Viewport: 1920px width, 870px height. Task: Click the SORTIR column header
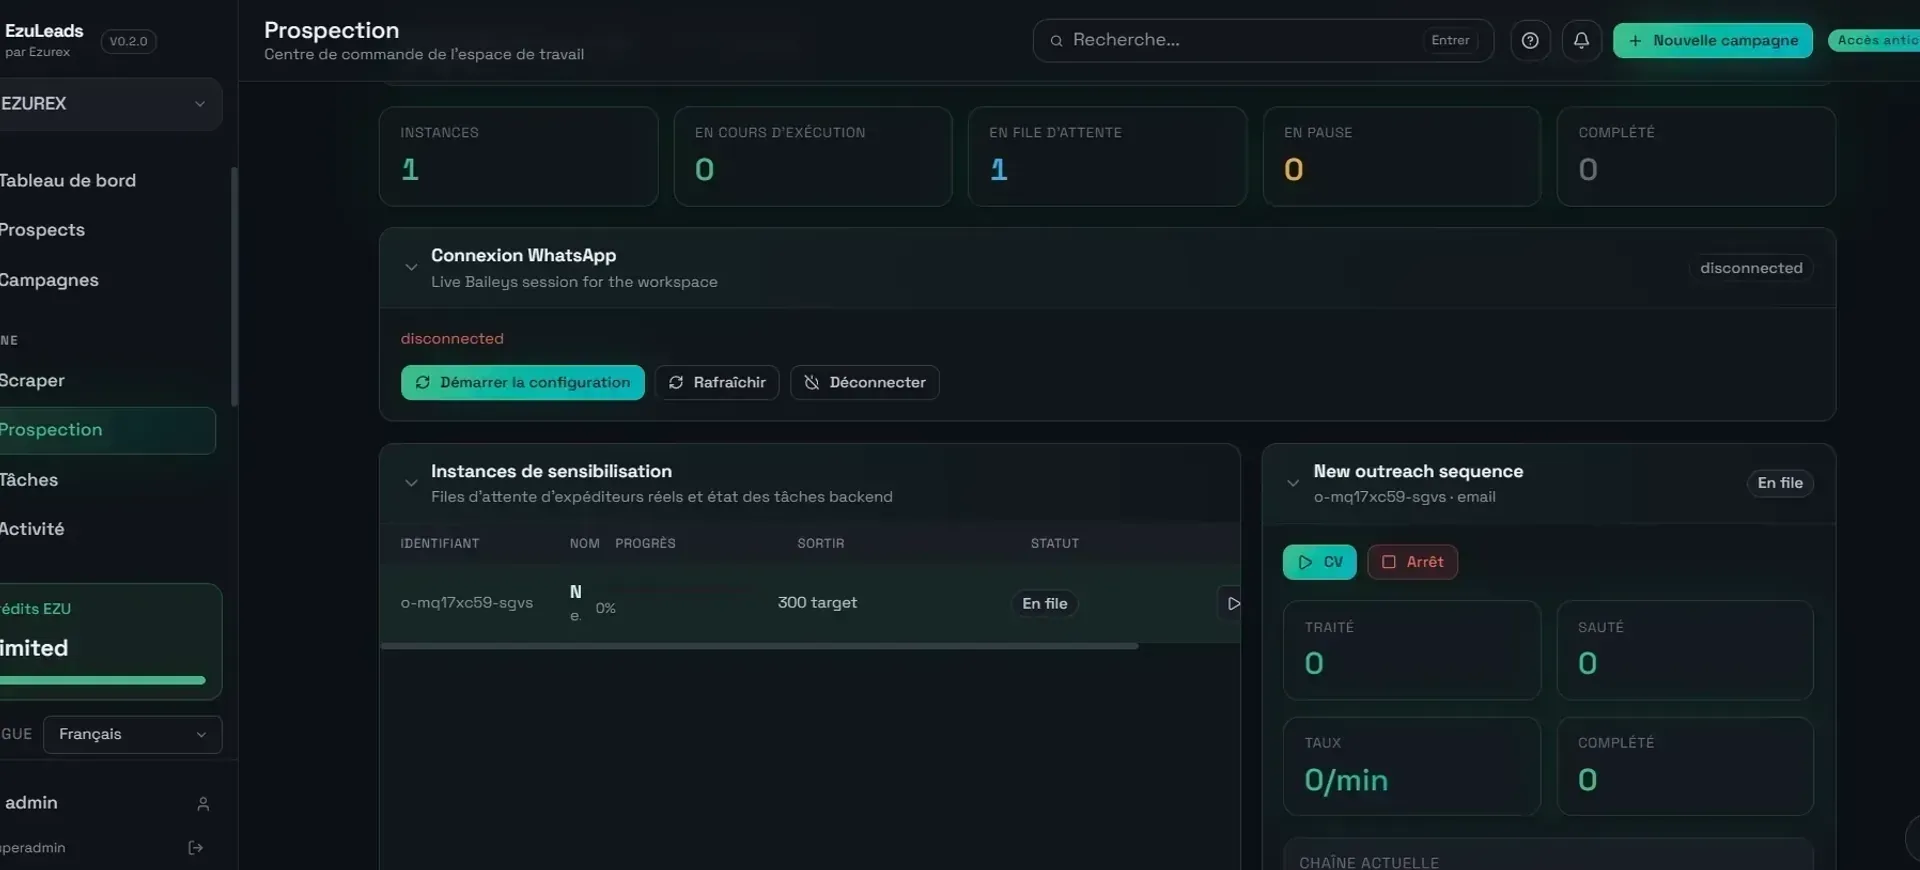[x=821, y=544]
